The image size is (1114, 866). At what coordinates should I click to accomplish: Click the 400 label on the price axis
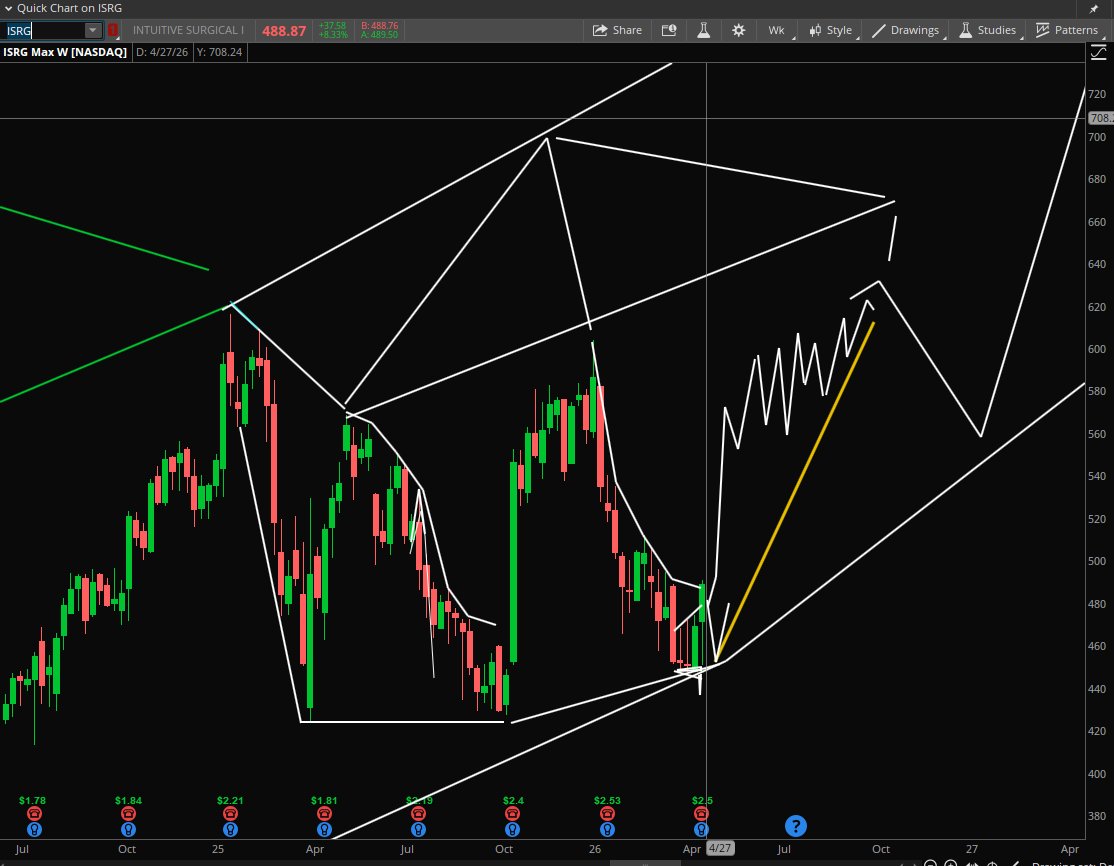click(x=1097, y=774)
